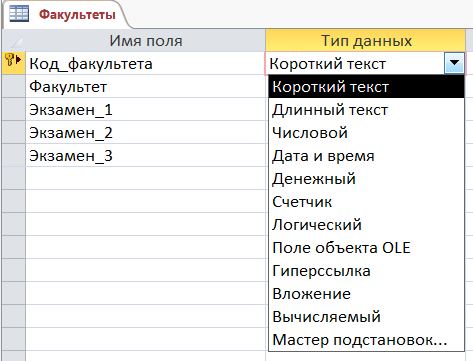
Task: Select Короткий текст from the list
Action: 366,87
